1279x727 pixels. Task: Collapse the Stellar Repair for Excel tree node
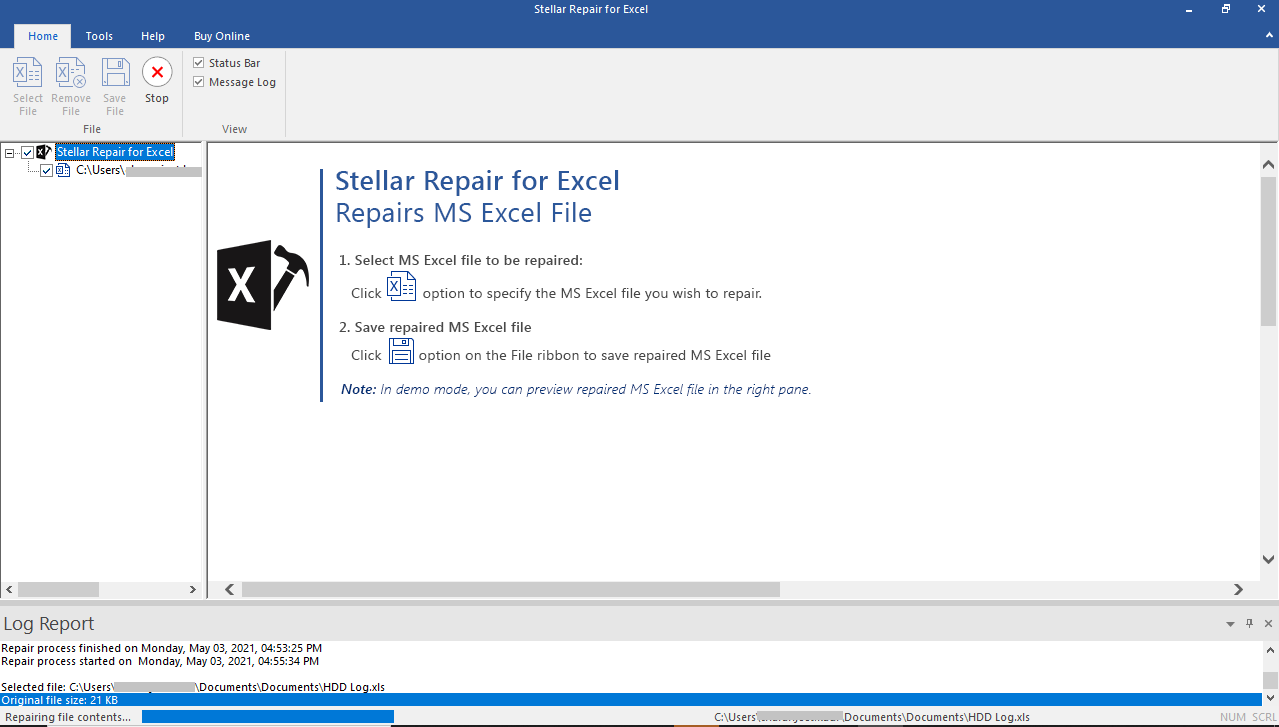(10, 153)
